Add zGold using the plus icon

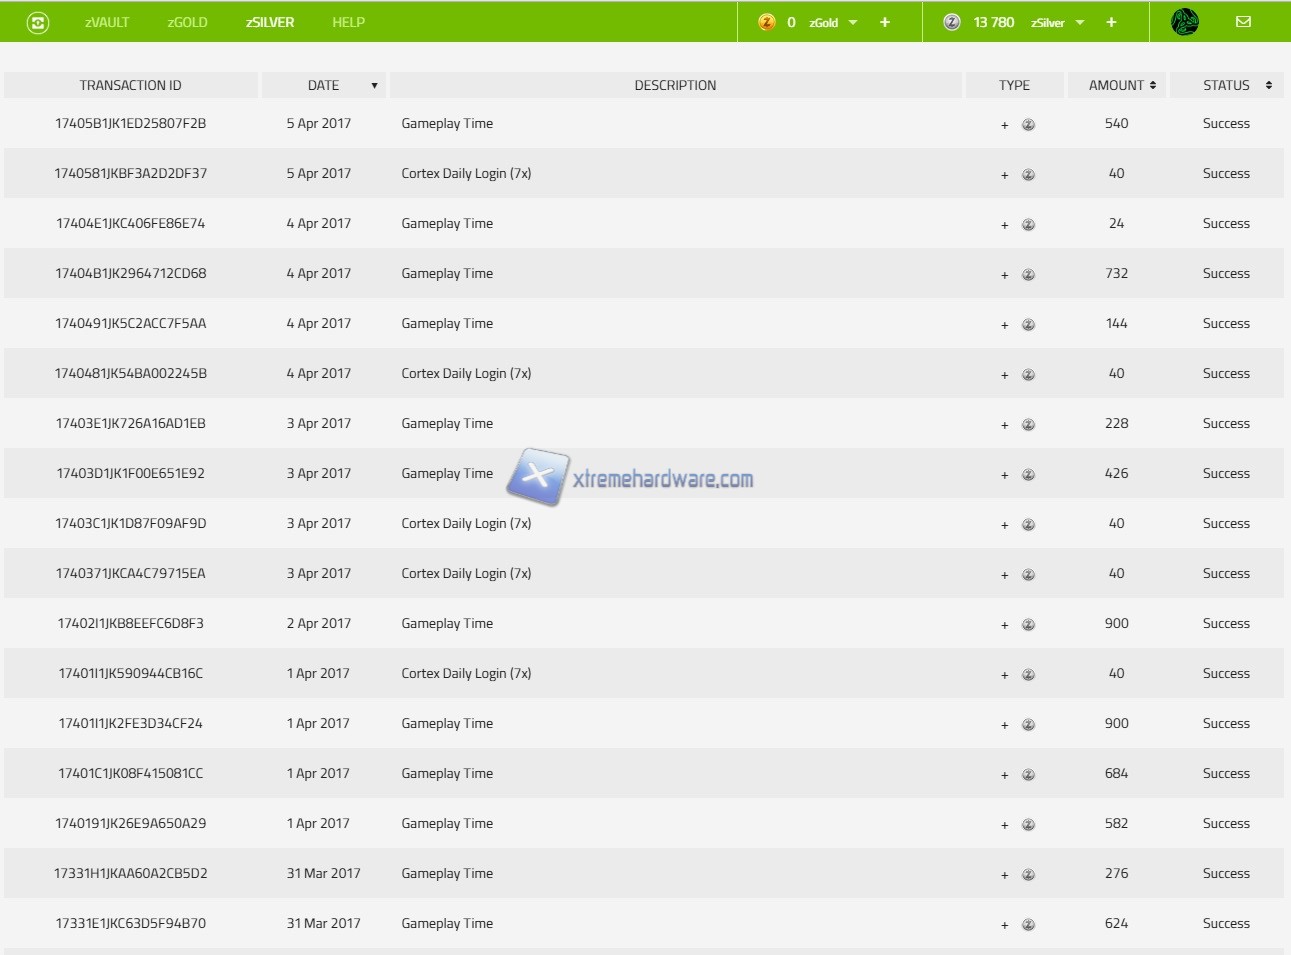click(885, 22)
